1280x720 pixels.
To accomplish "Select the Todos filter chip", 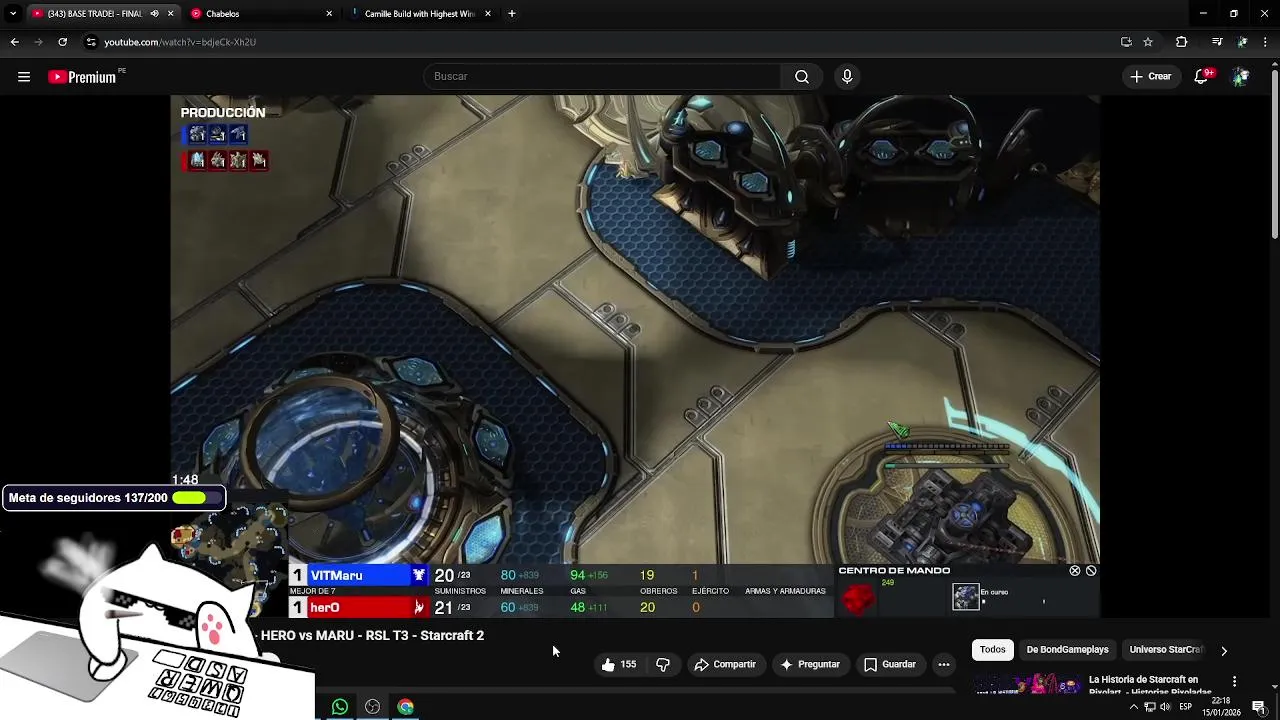I will click(992, 650).
